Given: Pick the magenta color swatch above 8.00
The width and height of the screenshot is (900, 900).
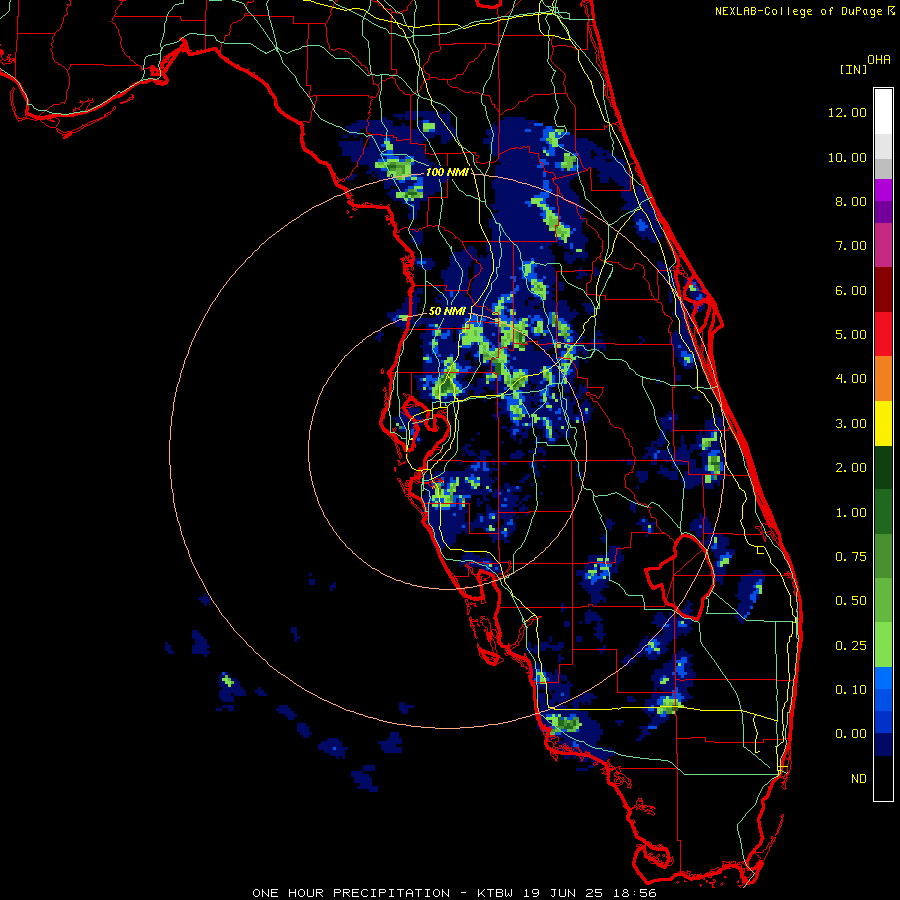Looking at the screenshot, I should (883, 190).
